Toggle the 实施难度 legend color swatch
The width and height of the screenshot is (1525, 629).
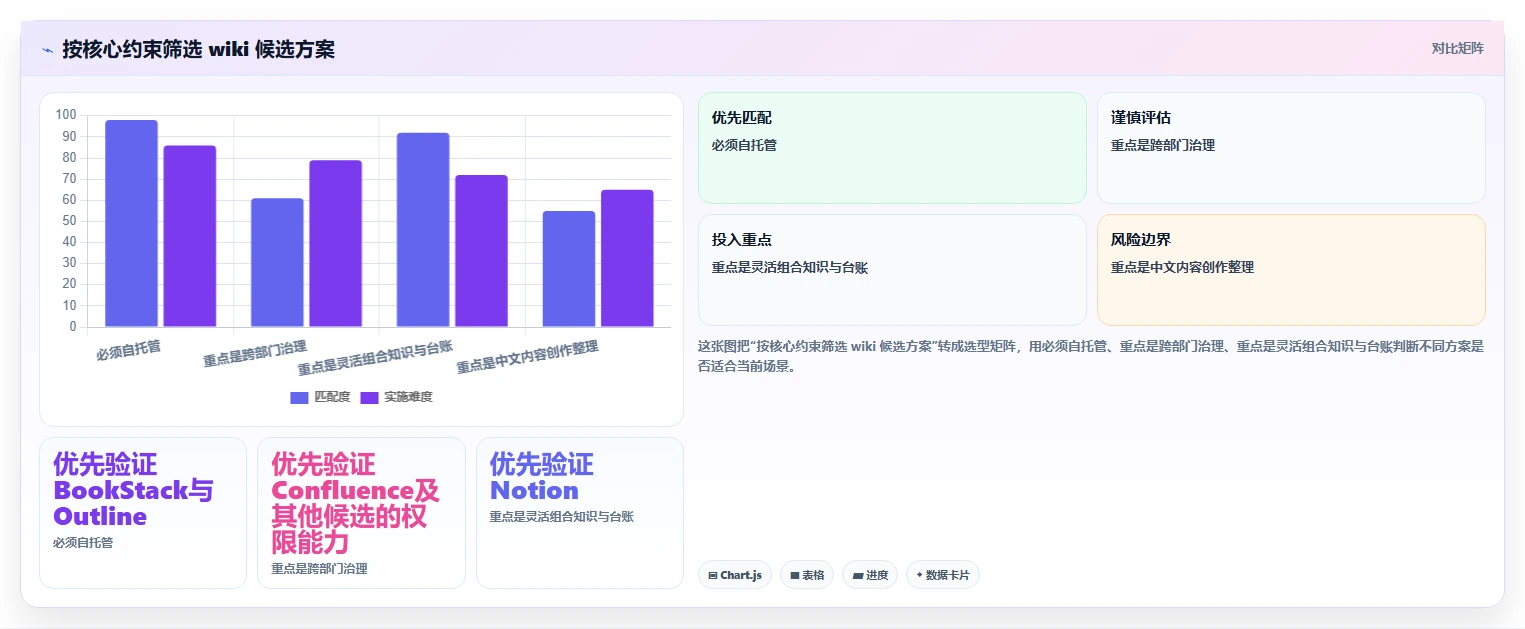coord(369,397)
